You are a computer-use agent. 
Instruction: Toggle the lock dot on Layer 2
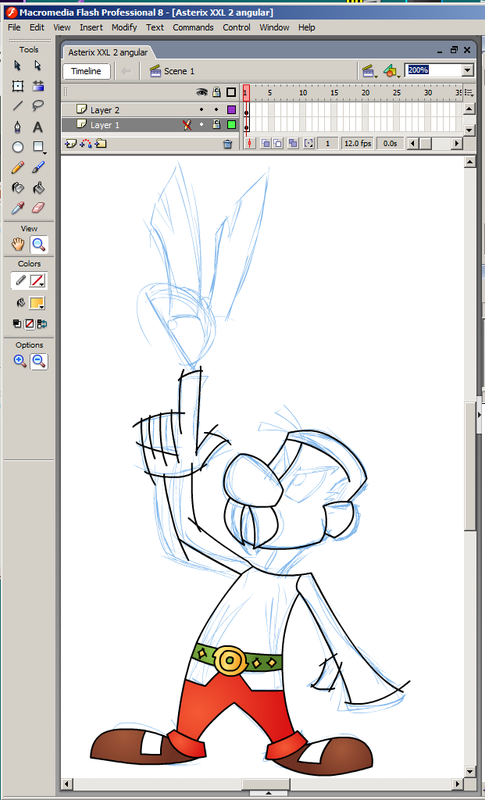[216, 110]
